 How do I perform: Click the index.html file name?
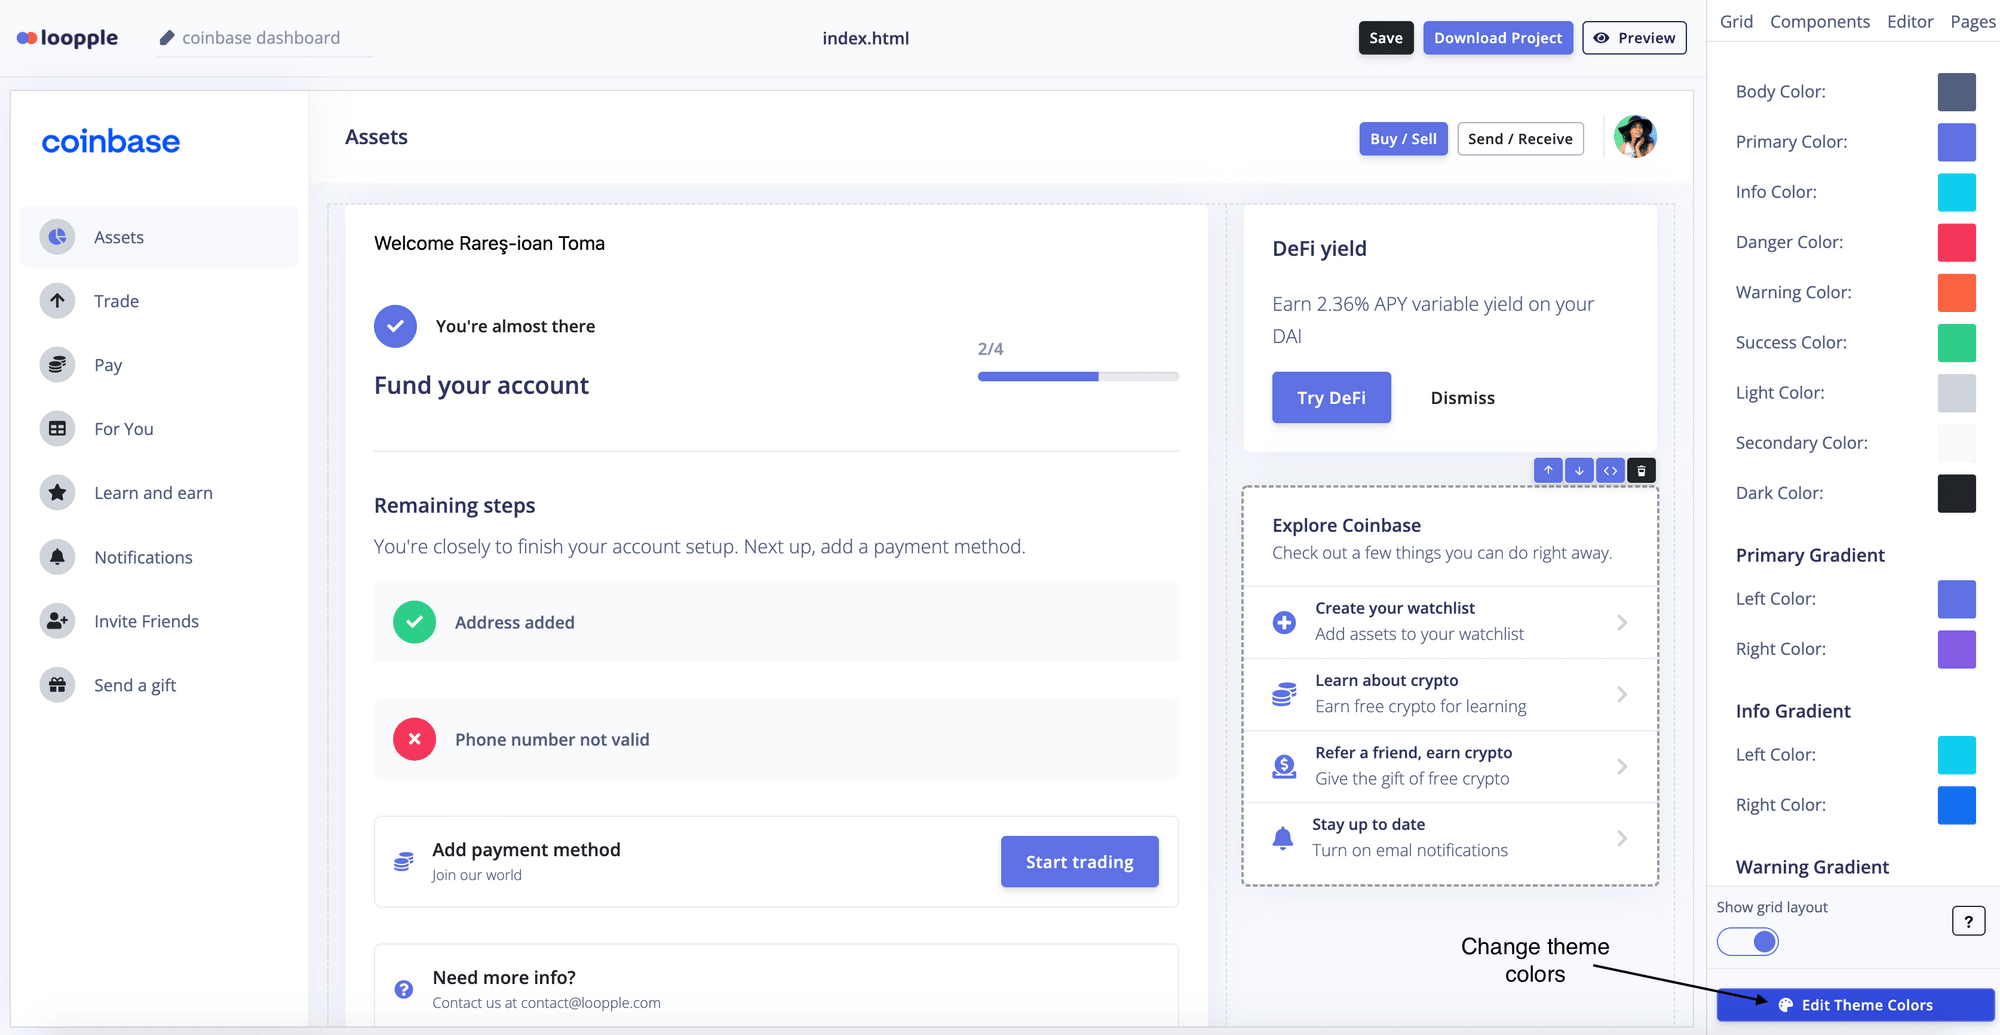(x=865, y=38)
